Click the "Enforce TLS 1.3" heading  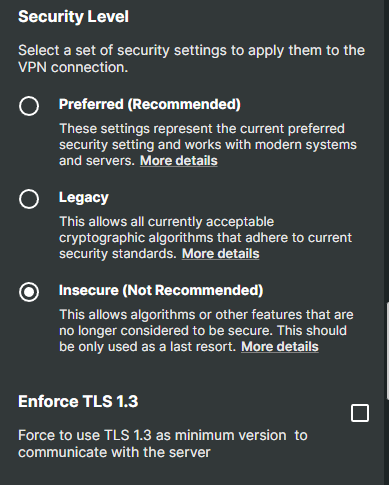click(78, 401)
